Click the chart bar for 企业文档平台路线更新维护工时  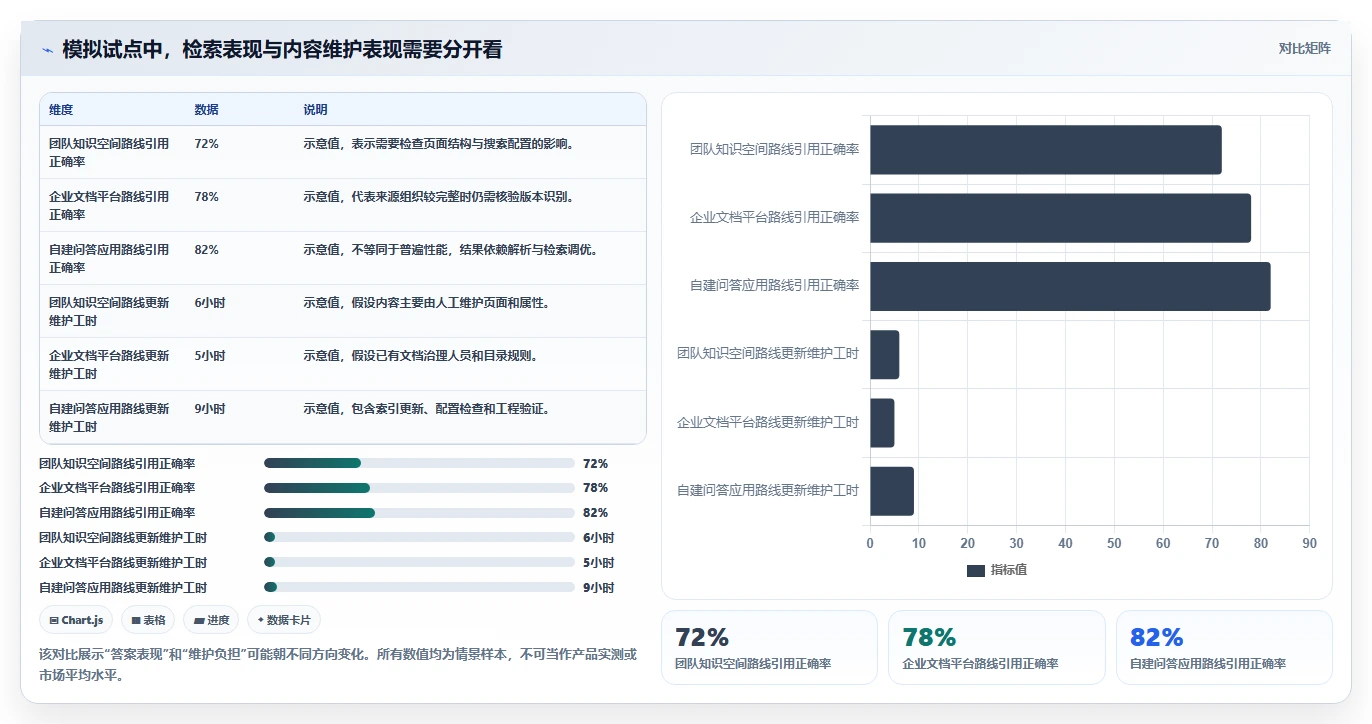click(882, 423)
